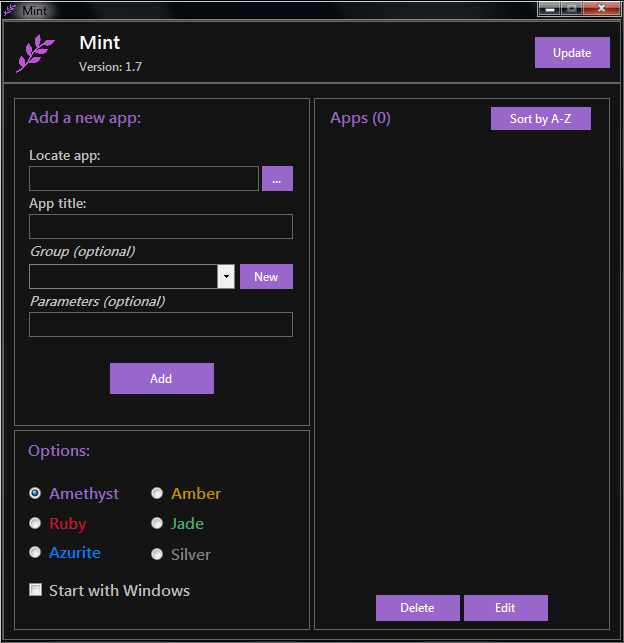Minimize the Mint window
The width and height of the screenshot is (624, 643).
point(550,8)
